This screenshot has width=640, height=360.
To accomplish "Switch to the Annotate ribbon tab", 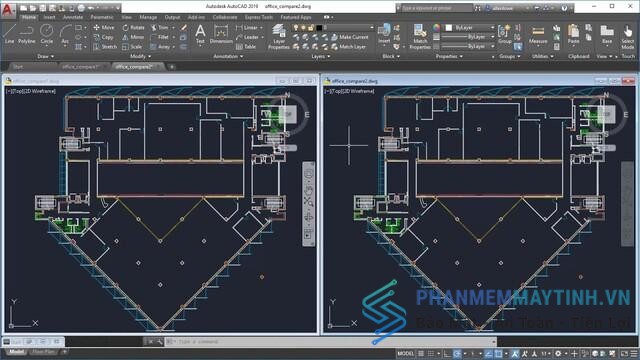I will 73,17.
